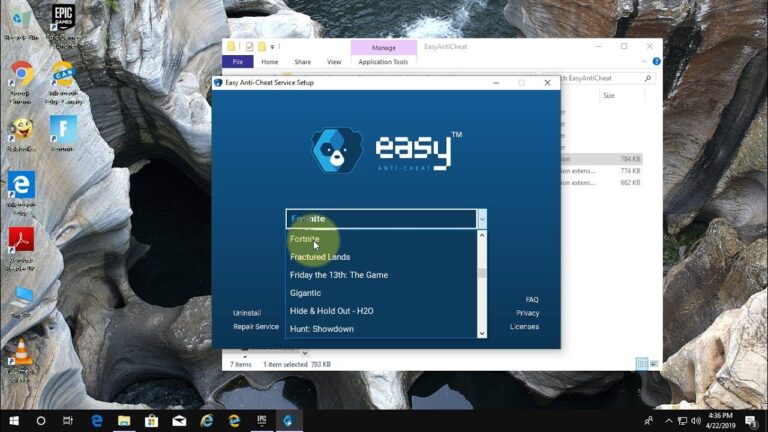Screen dimensions: 768x432
Task: Open the Application Tools tab
Action: click(383, 62)
